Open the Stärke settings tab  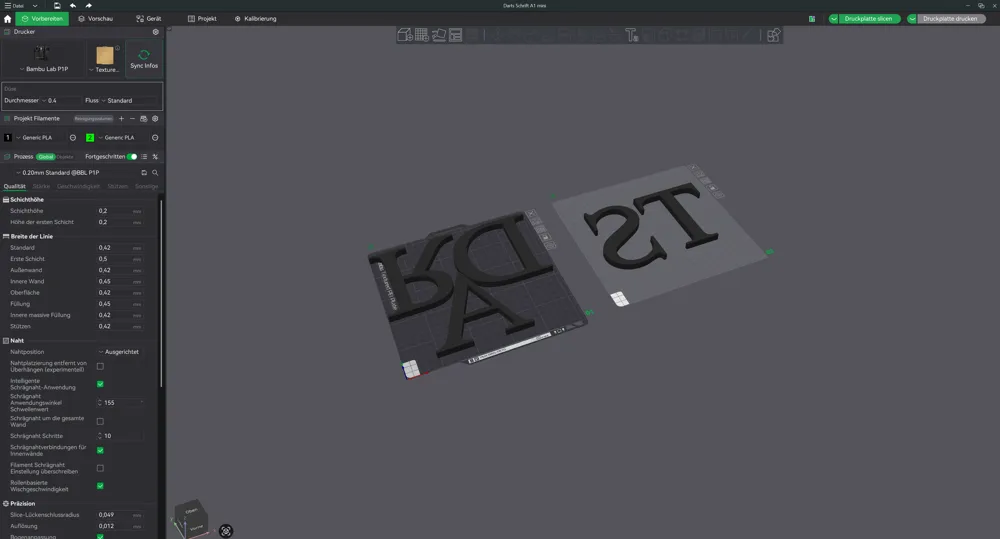(x=41, y=187)
